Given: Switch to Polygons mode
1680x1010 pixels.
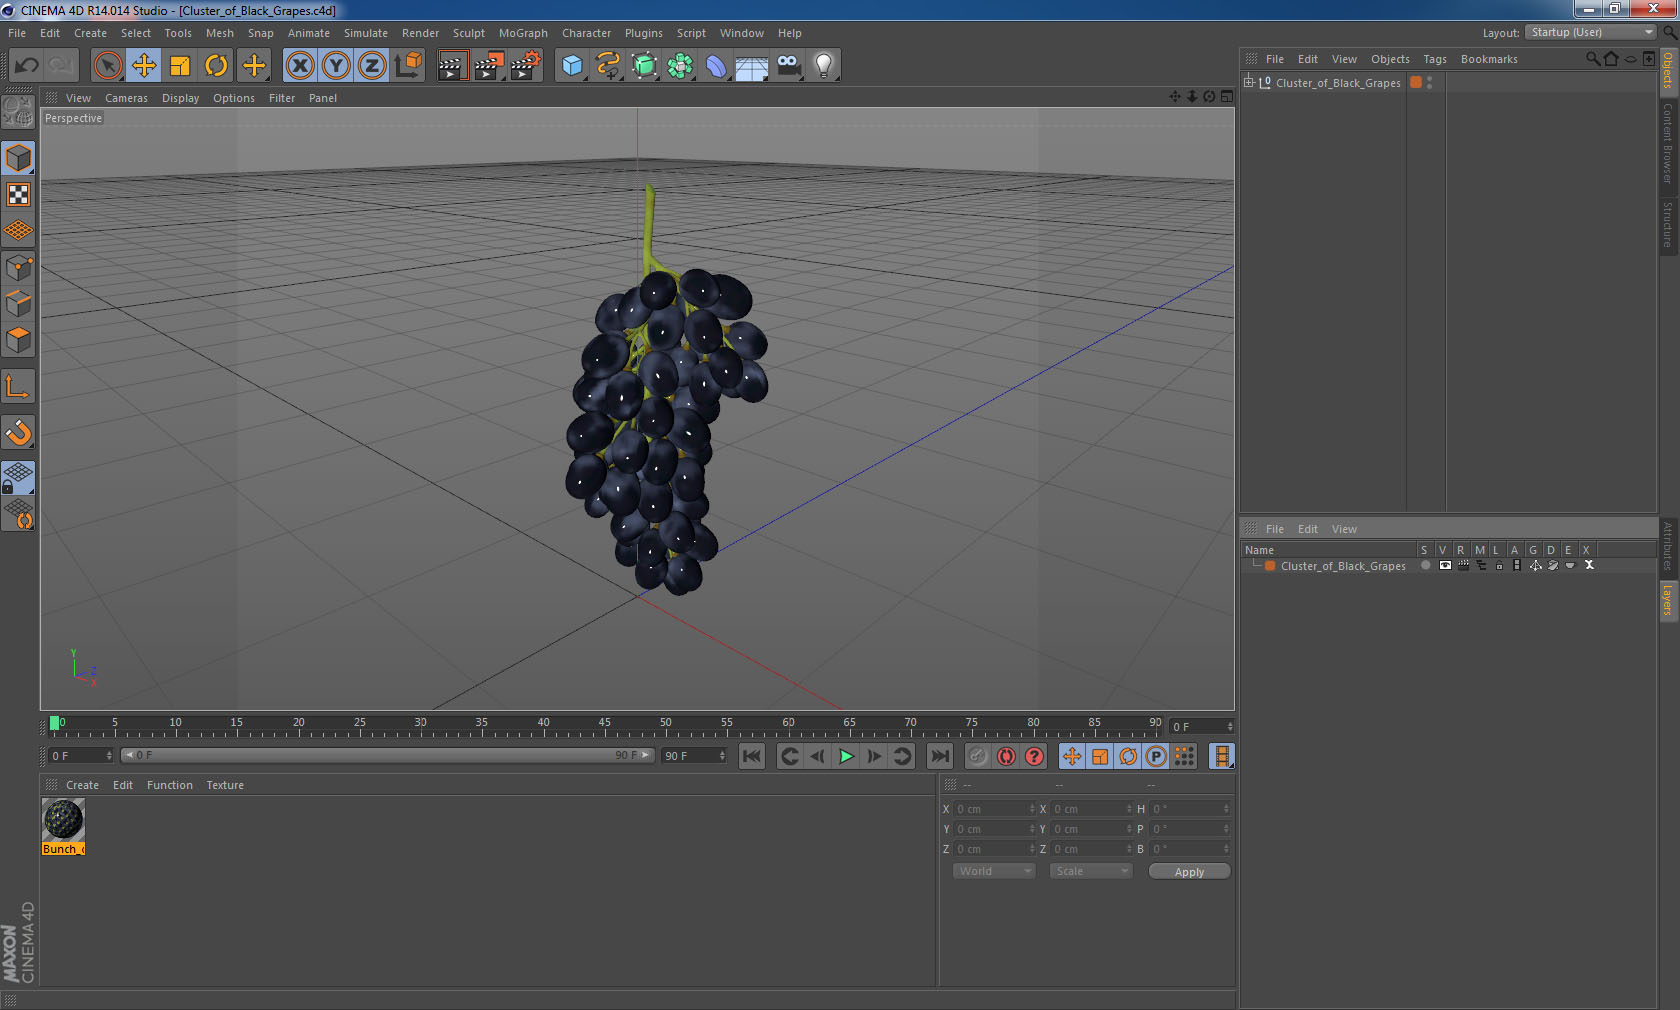Looking at the screenshot, I should coord(18,340).
